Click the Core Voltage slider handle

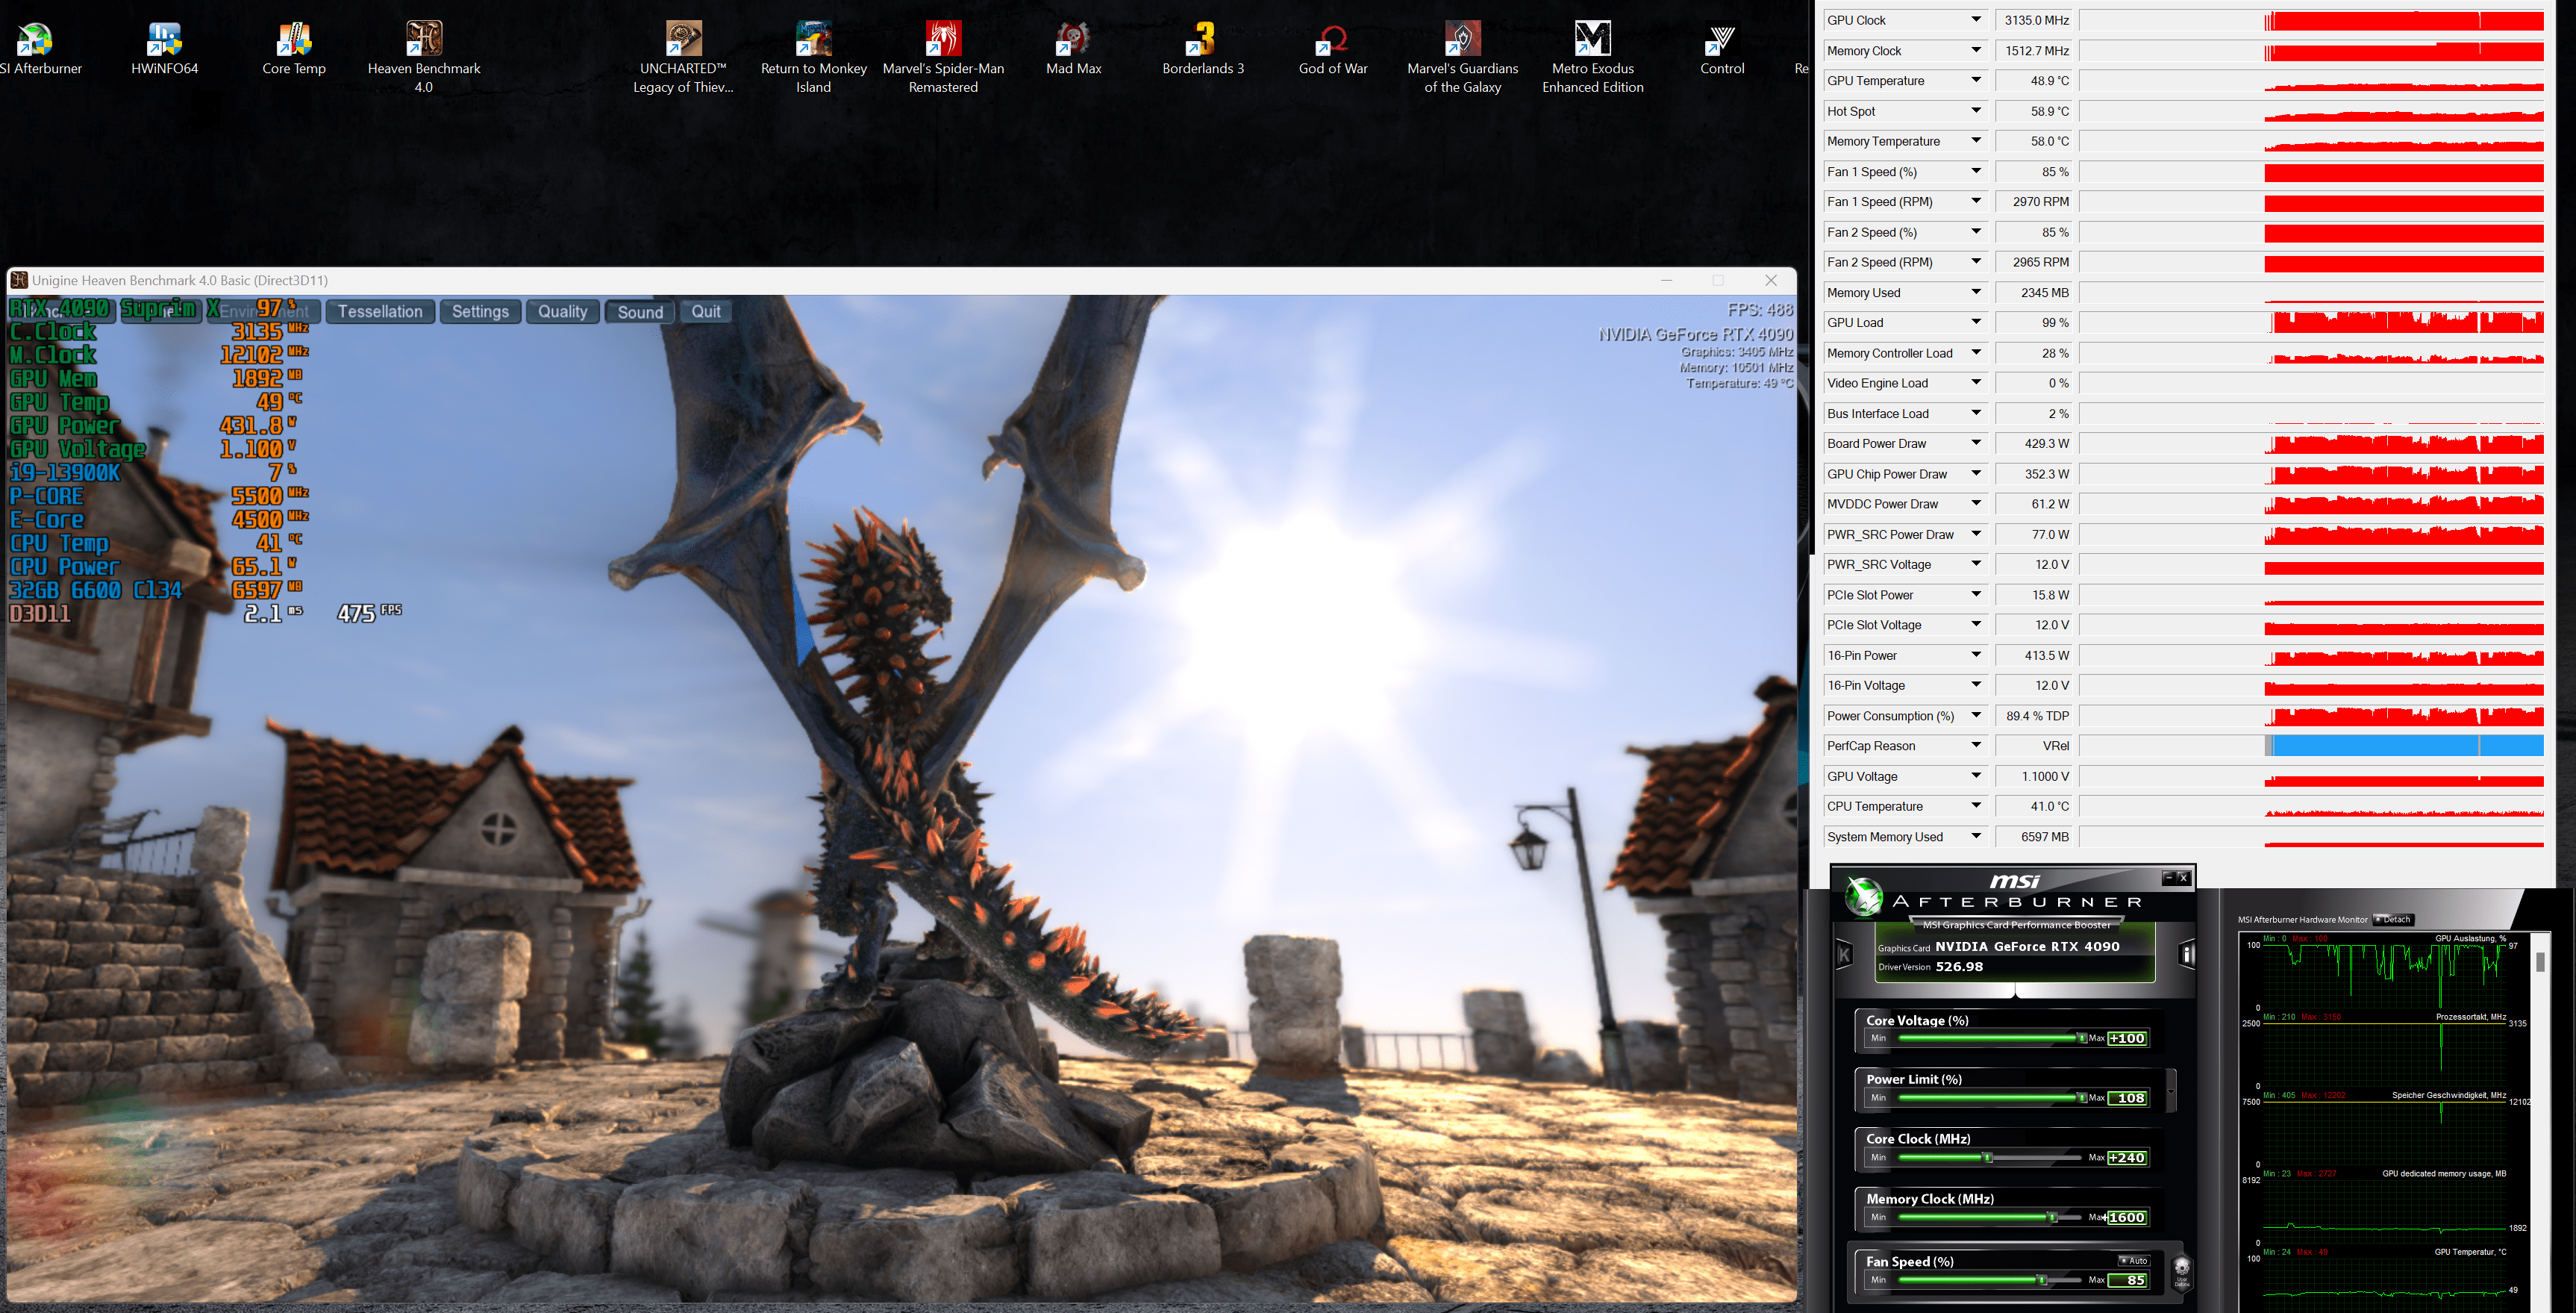click(x=2082, y=1038)
